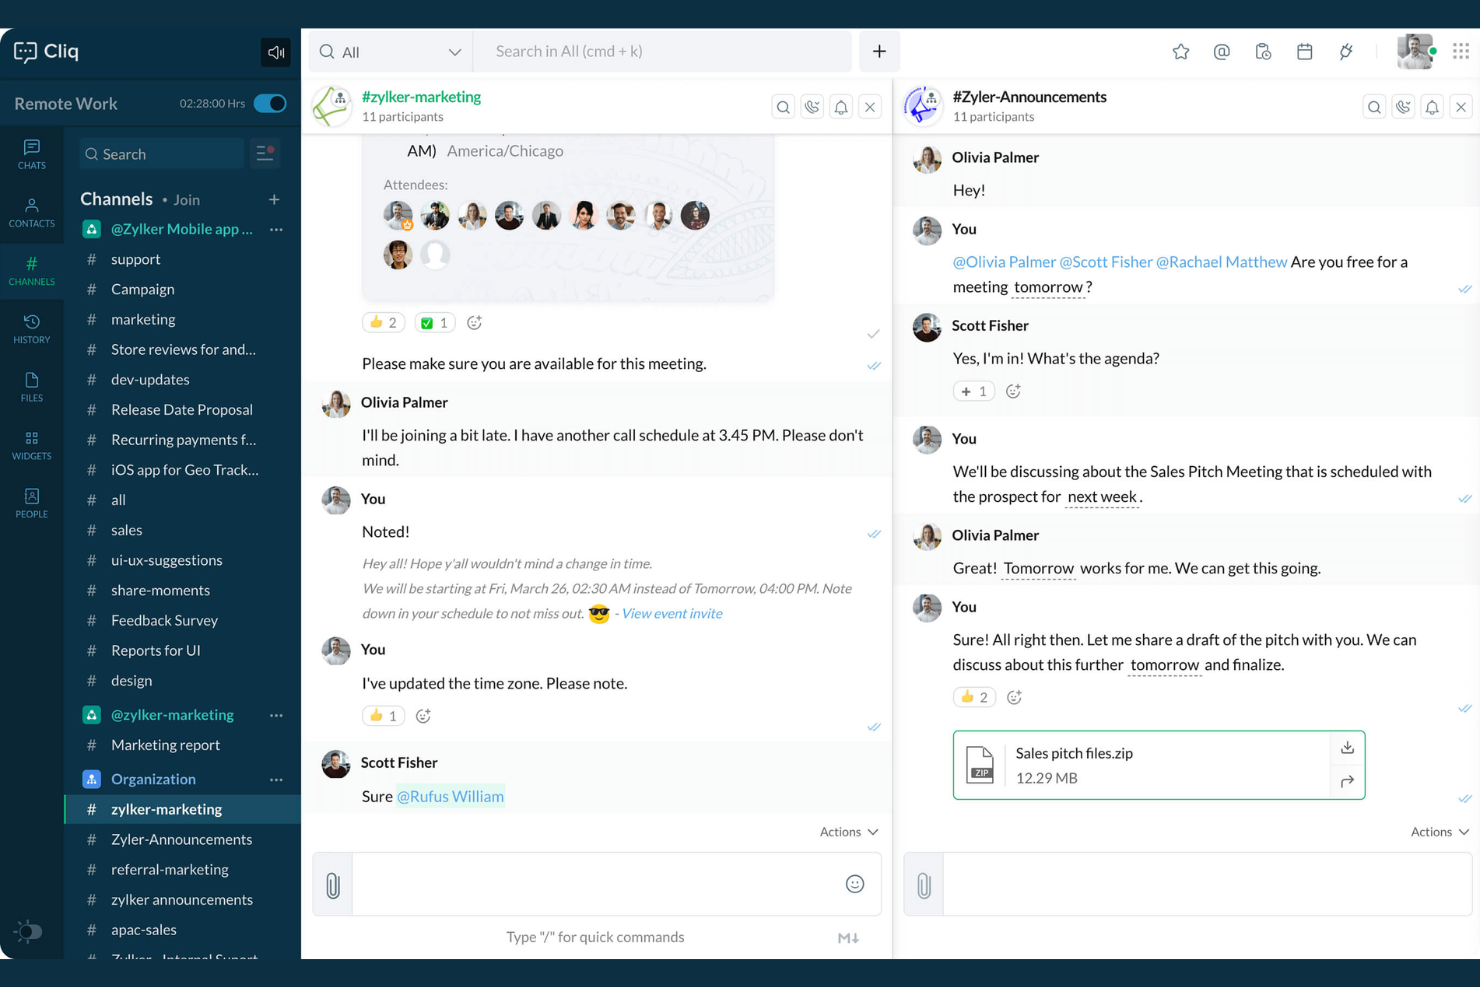Close the #zylker-marketing chat panel
The height and width of the screenshot is (987, 1480).
(x=870, y=107)
